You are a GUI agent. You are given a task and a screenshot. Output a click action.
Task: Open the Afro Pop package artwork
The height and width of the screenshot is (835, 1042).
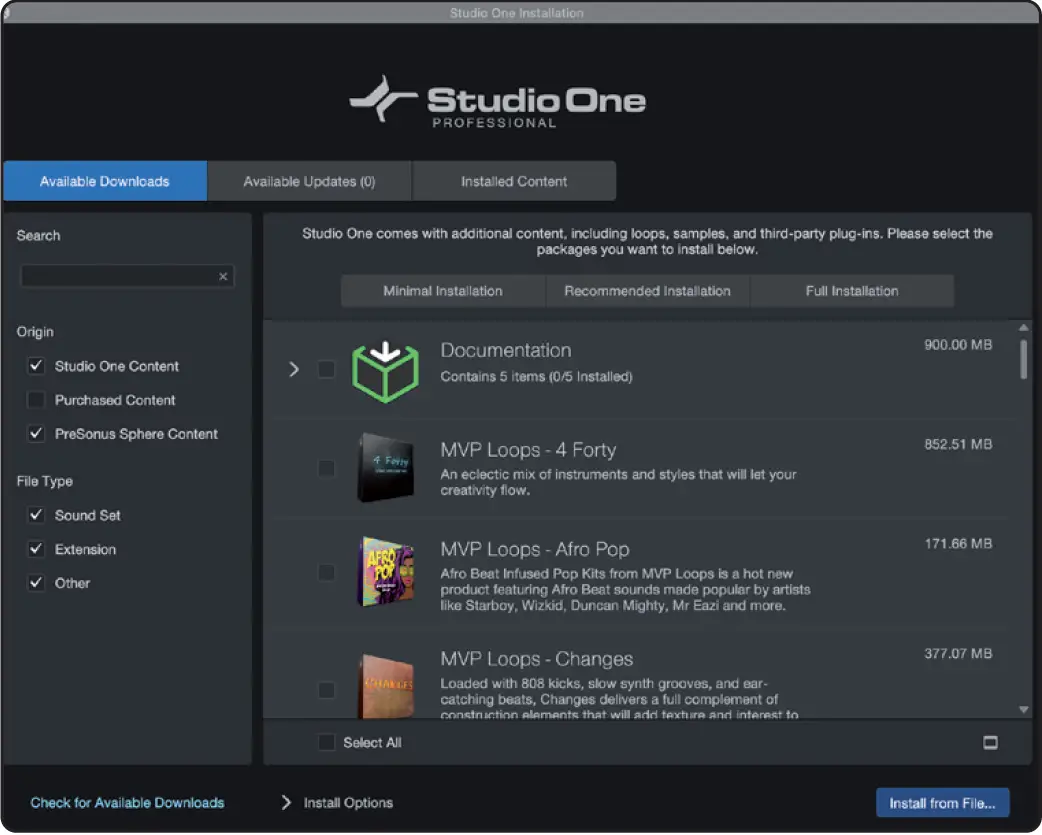pos(386,573)
